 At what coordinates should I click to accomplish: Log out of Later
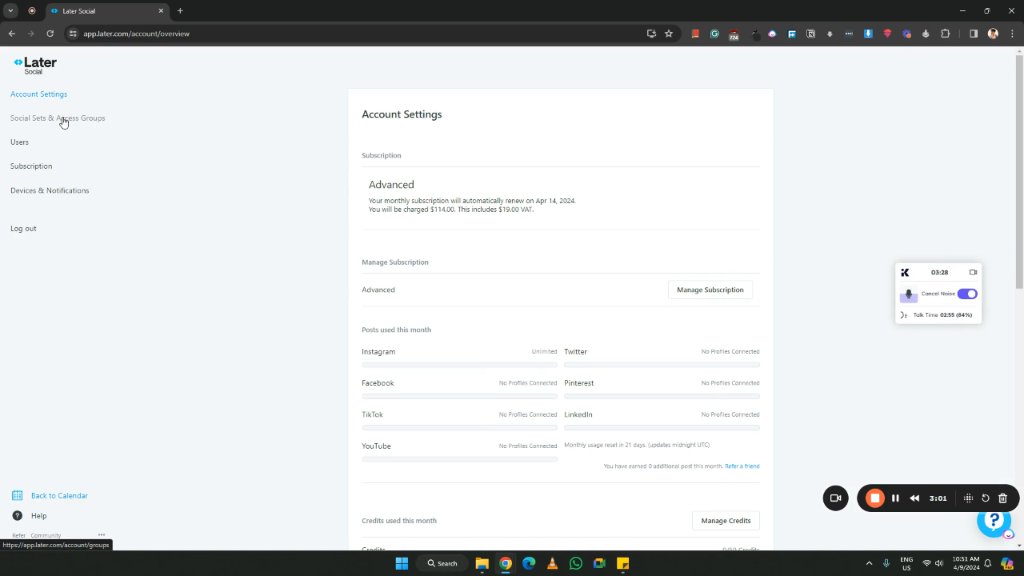pos(23,229)
